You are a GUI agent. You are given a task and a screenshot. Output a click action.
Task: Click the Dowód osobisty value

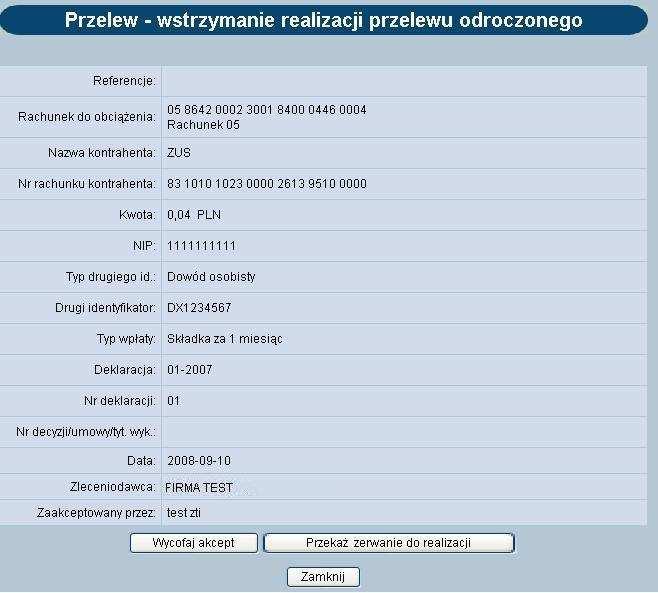(x=211, y=277)
